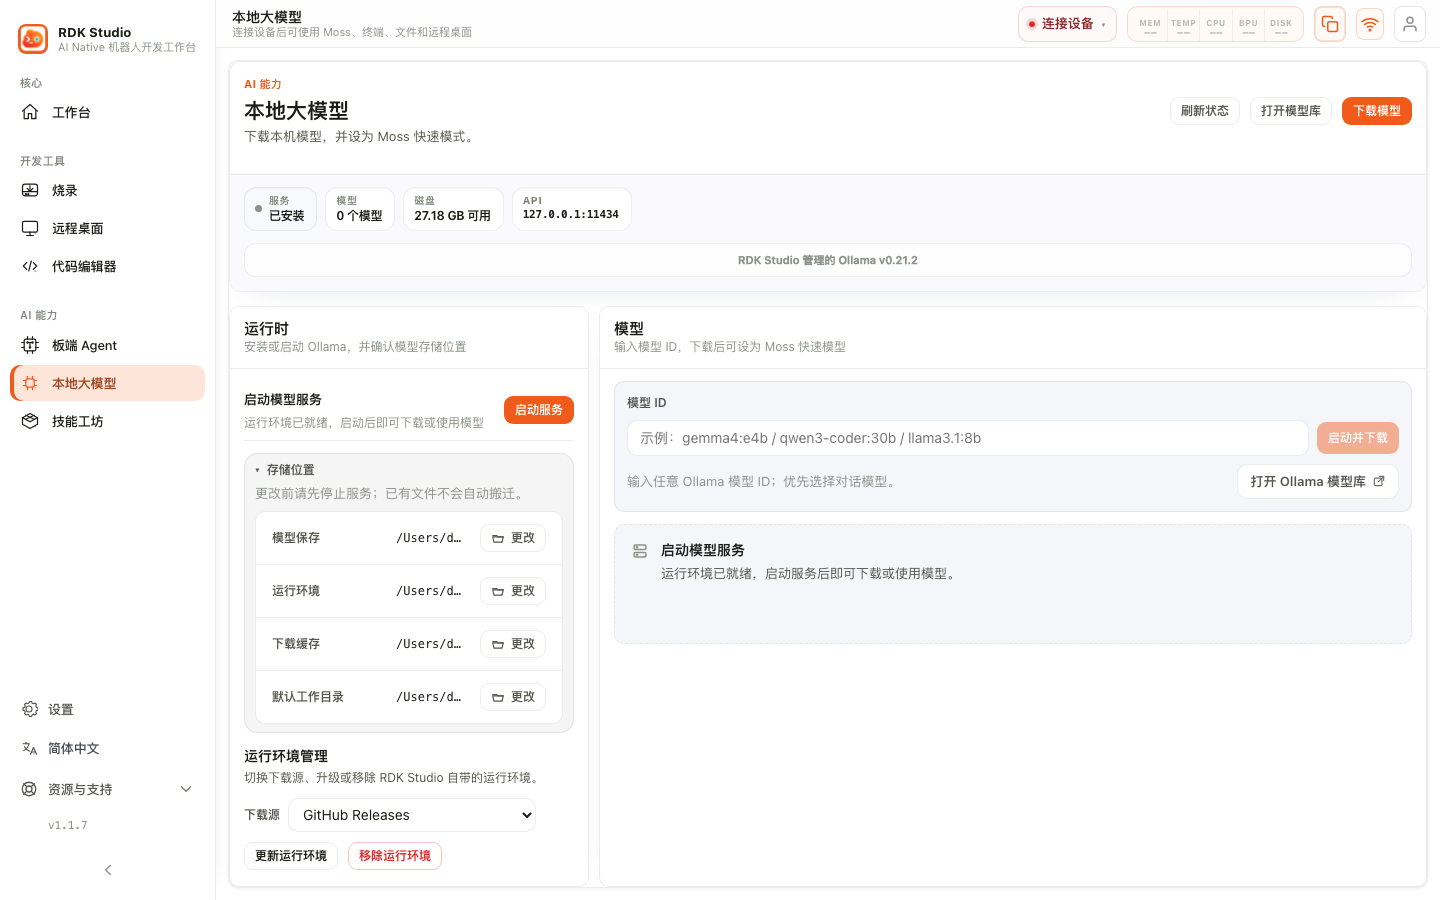Collapse the 存储位置 section
The height and width of the screenshot is (900, 1440).
coord(285,470)
